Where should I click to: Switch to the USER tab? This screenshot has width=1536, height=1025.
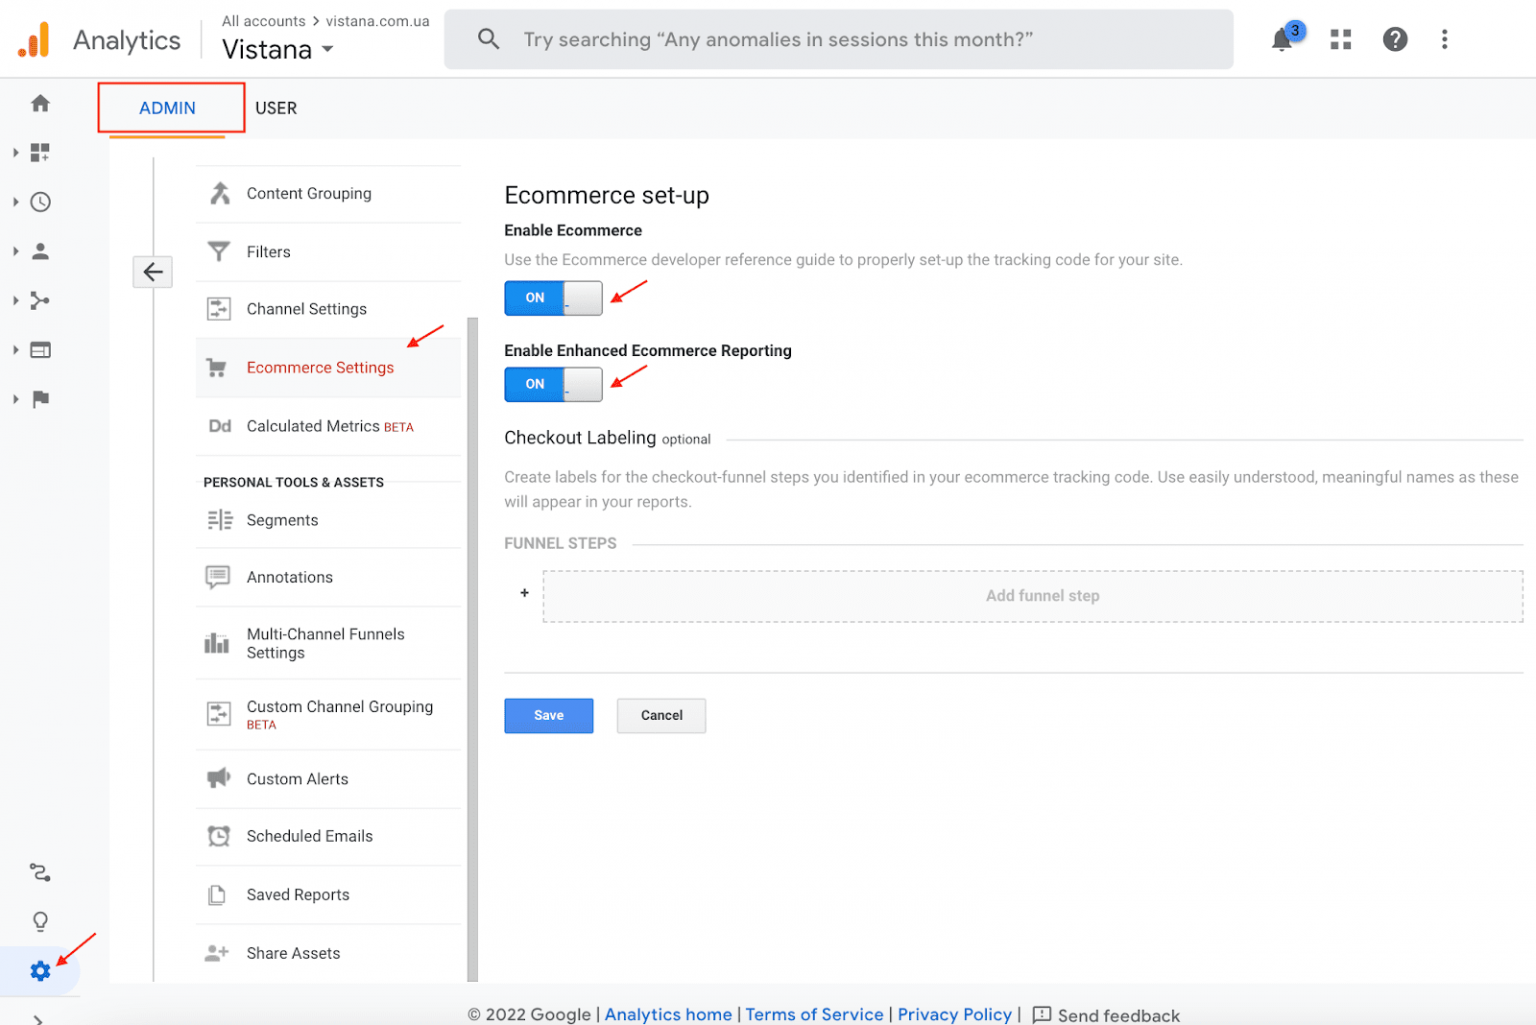click(x=276, y=108)
